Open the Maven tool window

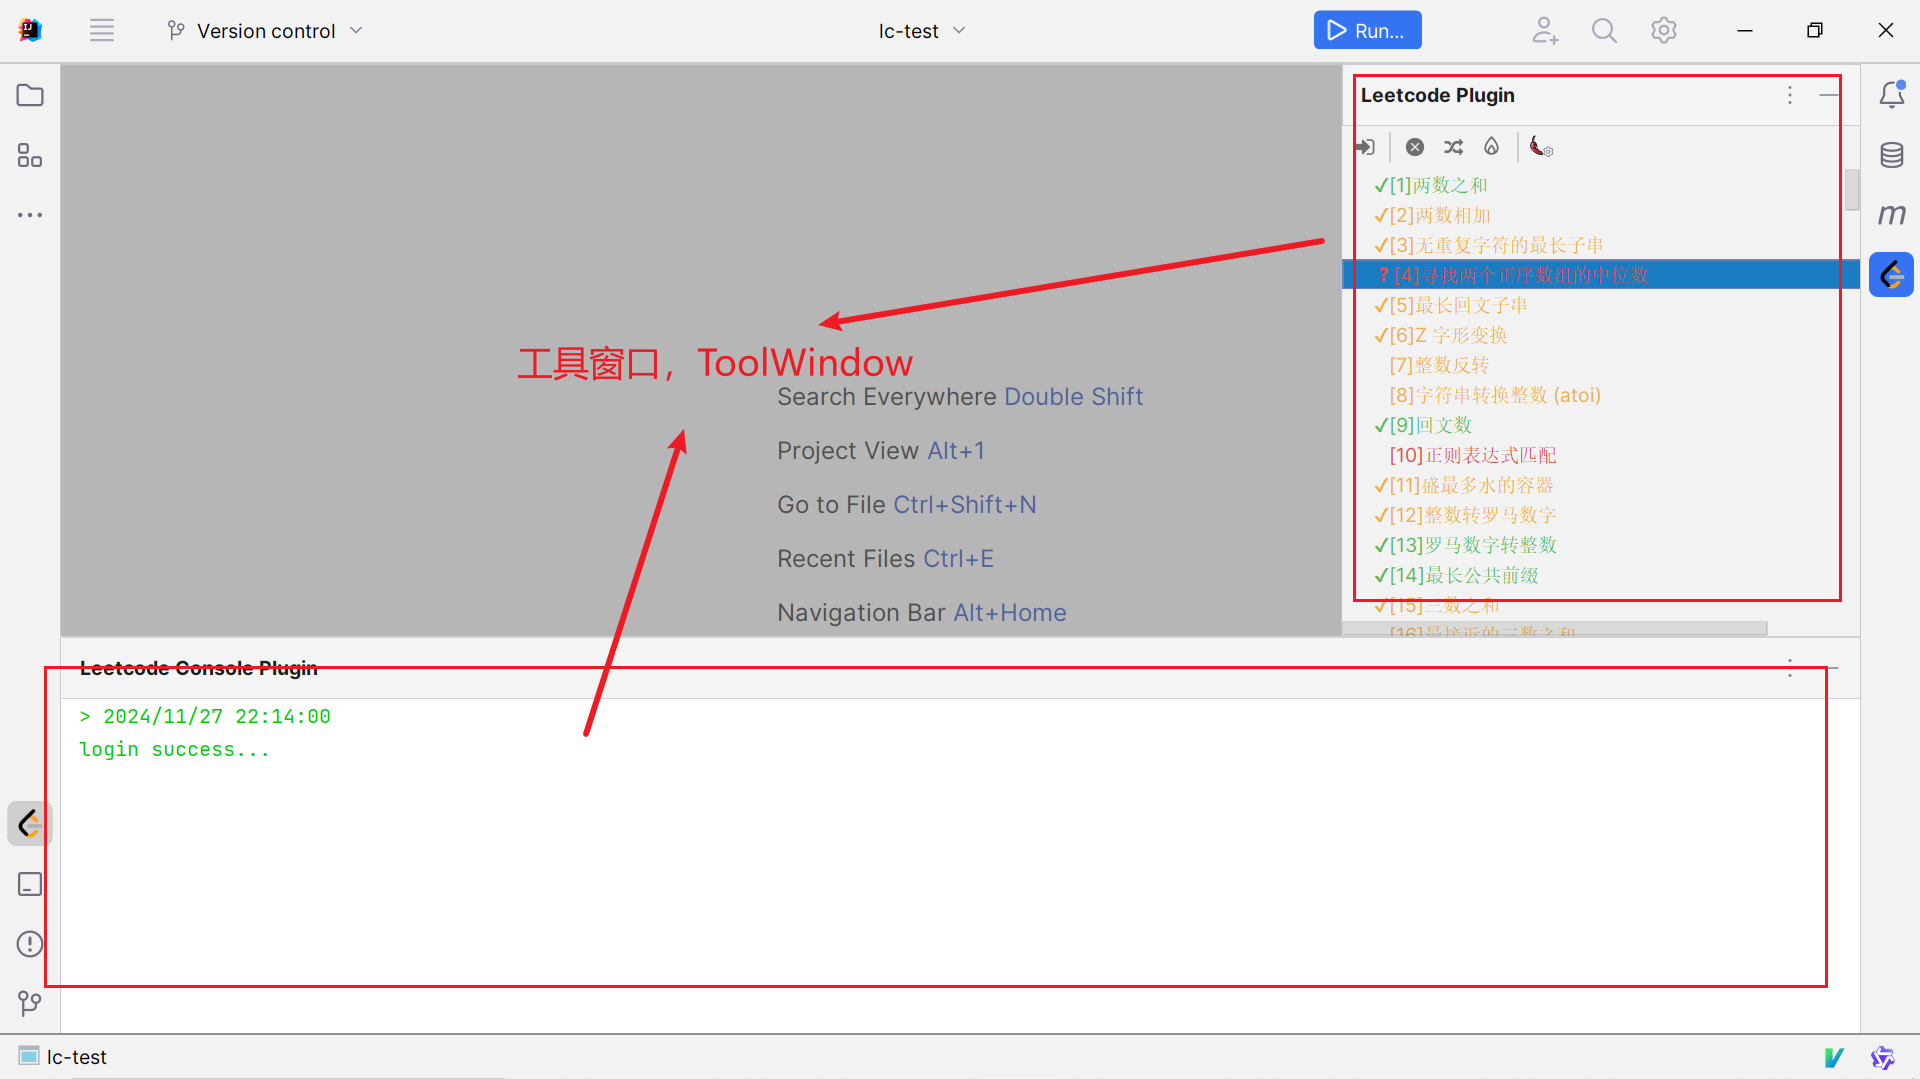click(x=1892, y=214)
